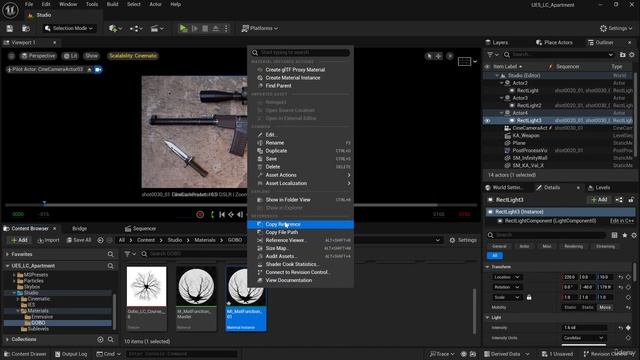Open the Cinematics clapperboard menu

click(x=157, y=28)
